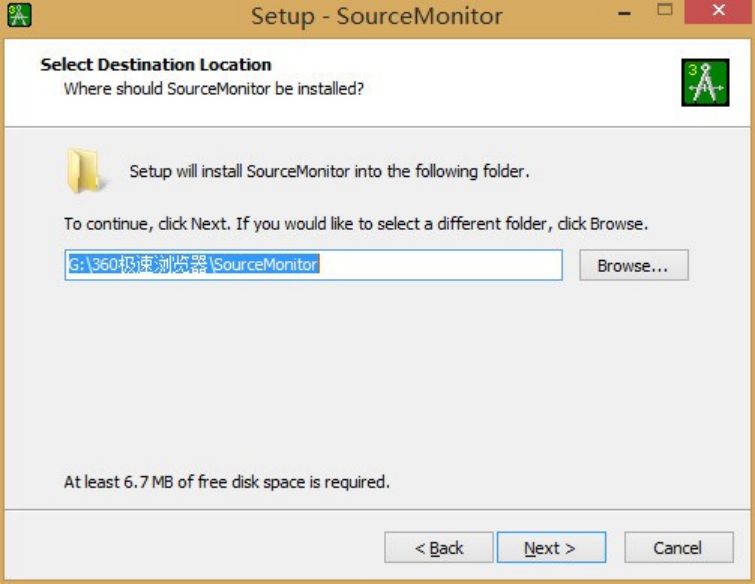The image size is (755, 584).
Task: Open the system menu via title bar icon
Action: click(x=18, y=16)
